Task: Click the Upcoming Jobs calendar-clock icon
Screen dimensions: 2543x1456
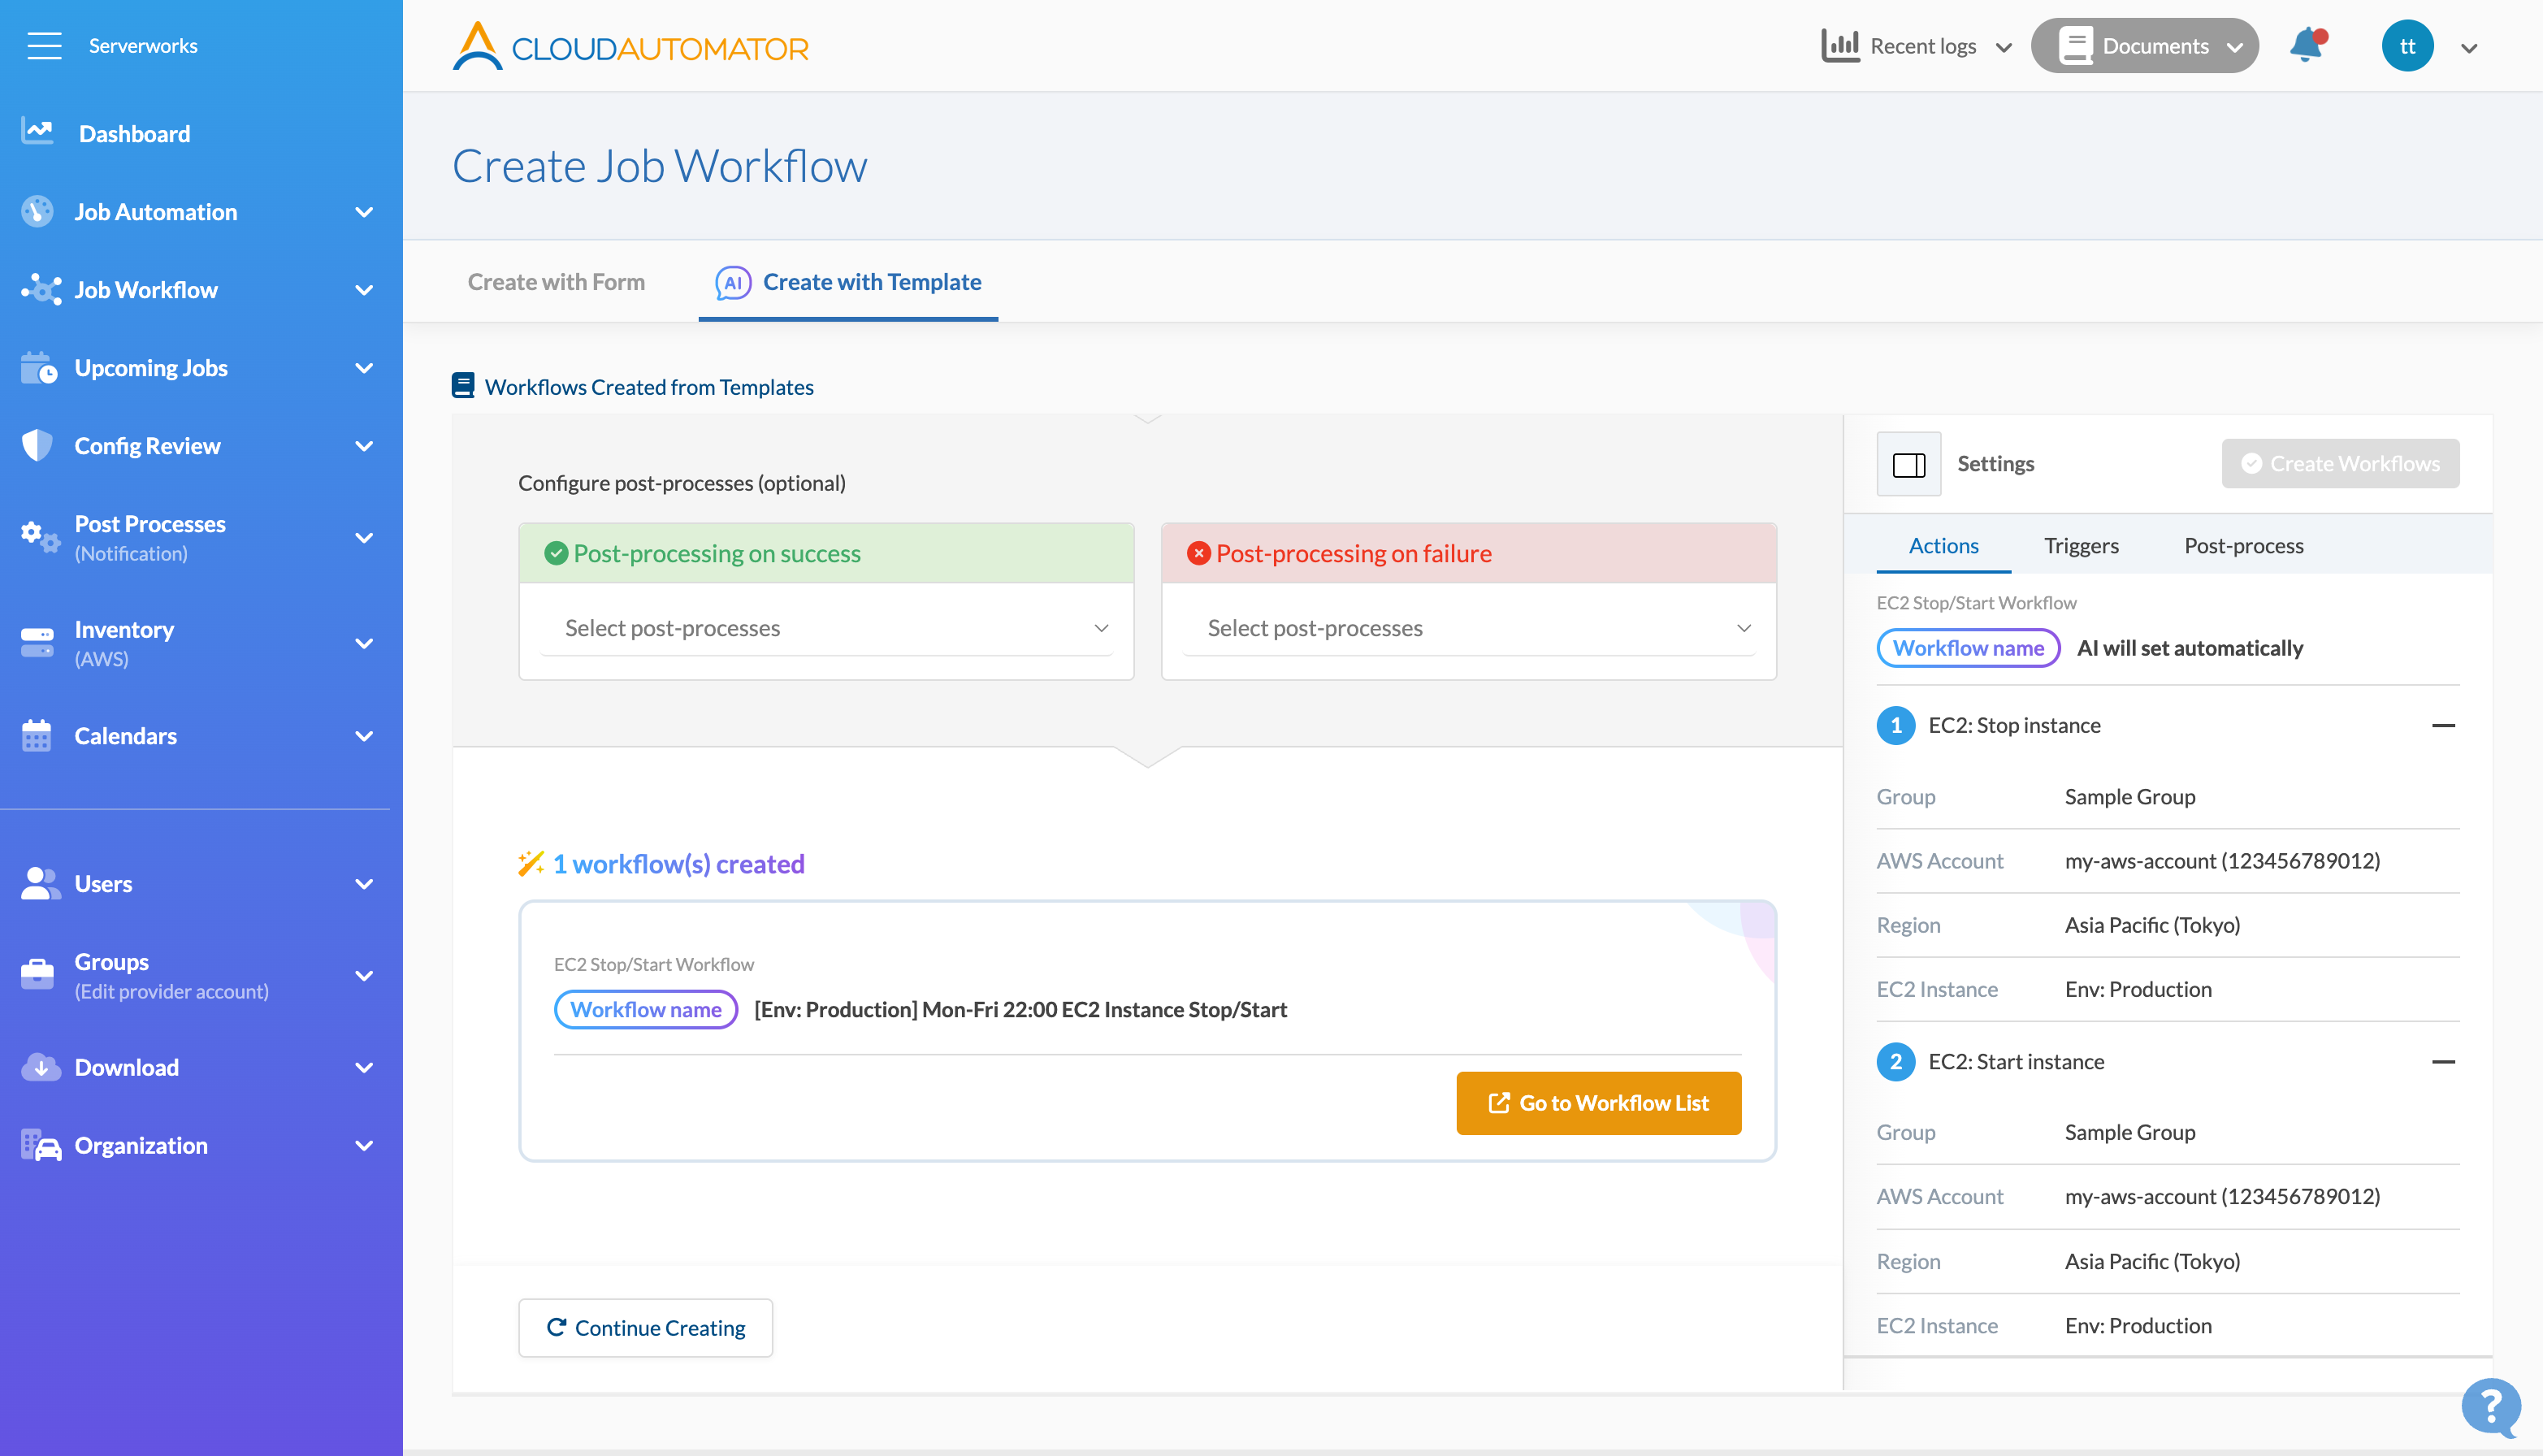Action: (39, 368)
